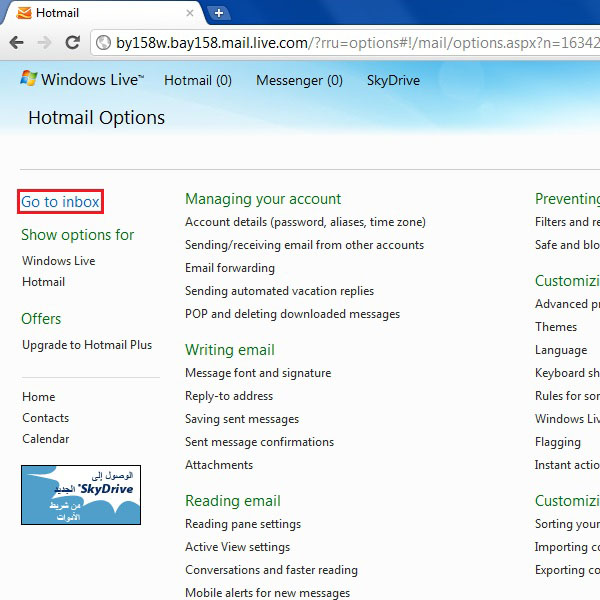The image size is (600, 600).
Task: Click the Reading email heading
Action: tap(233, 501)
